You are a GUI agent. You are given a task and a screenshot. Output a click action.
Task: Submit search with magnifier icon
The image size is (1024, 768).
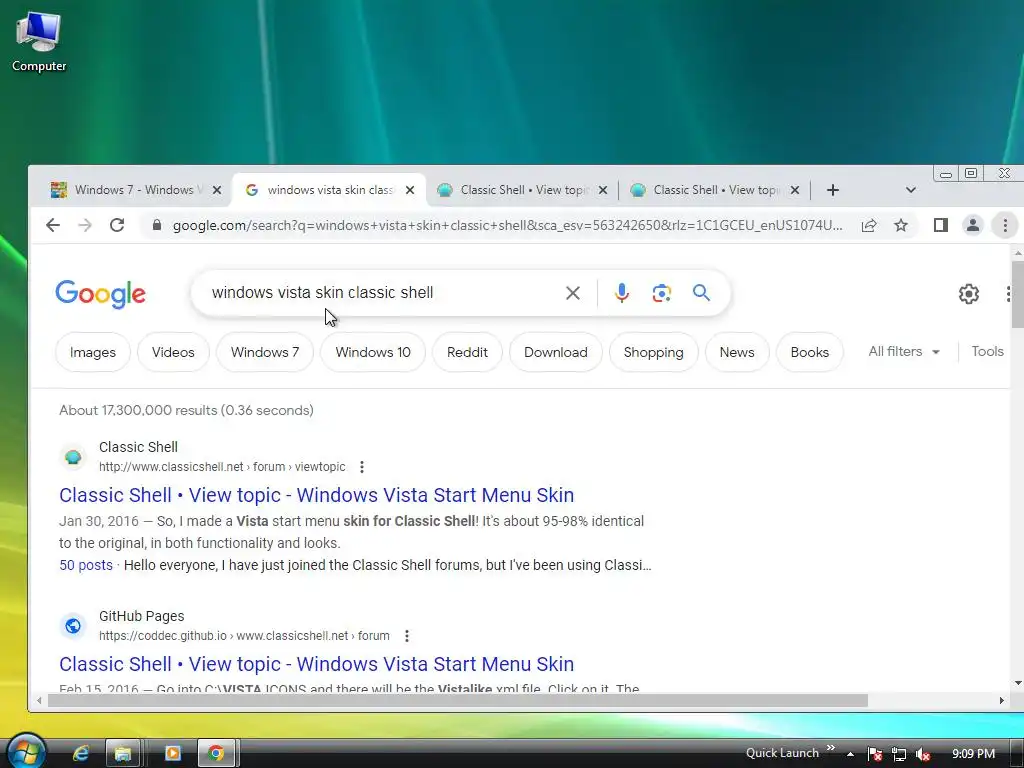pos(701,293)
